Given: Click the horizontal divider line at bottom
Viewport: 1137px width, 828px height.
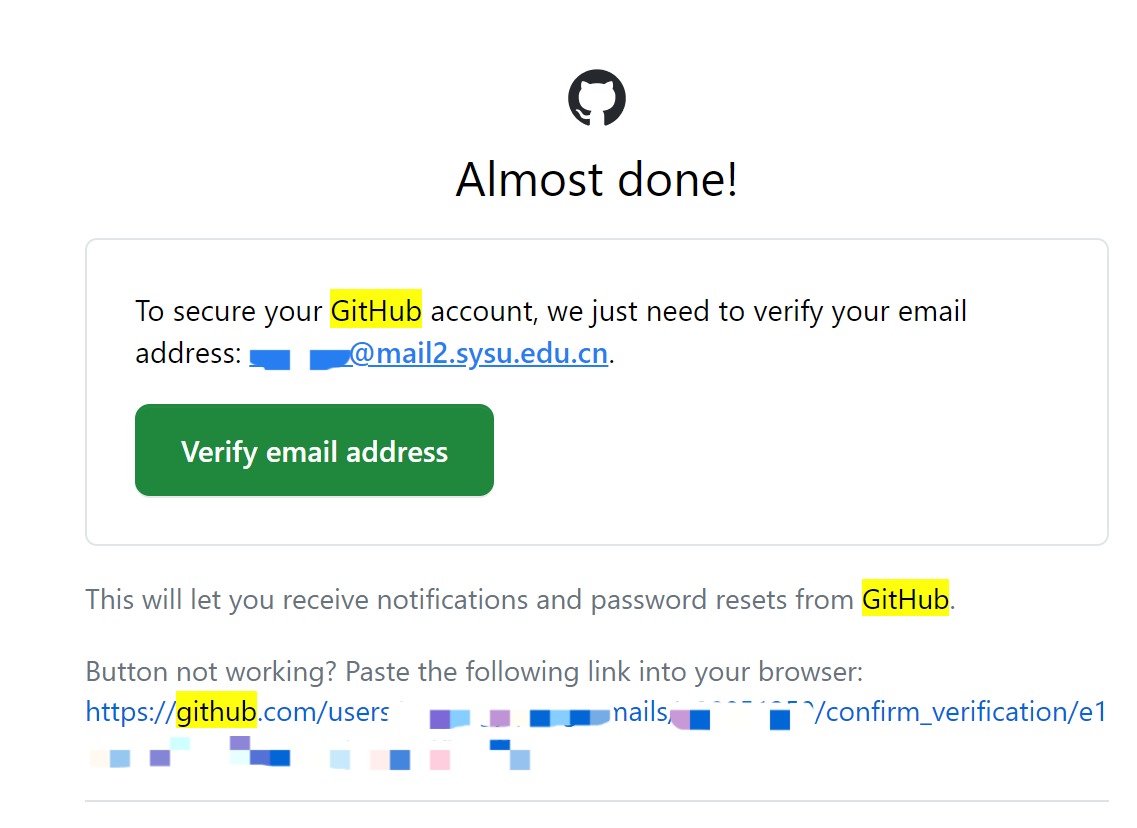Looking at the screenshot, I should [597, 801].
